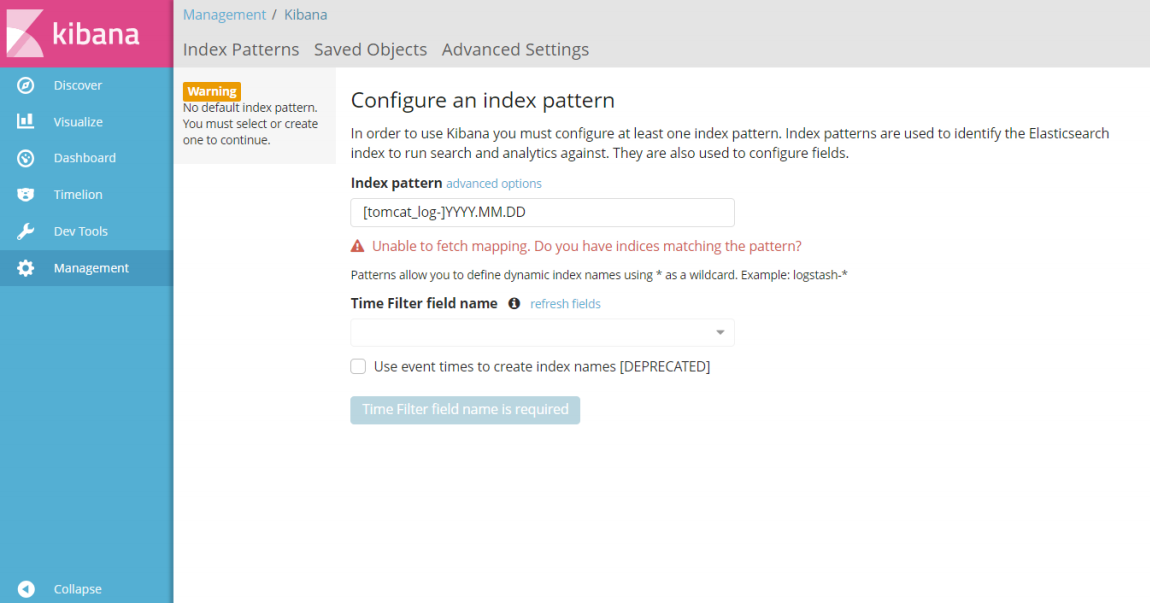Open Dashboard via gauge icon

coord(26,158)
